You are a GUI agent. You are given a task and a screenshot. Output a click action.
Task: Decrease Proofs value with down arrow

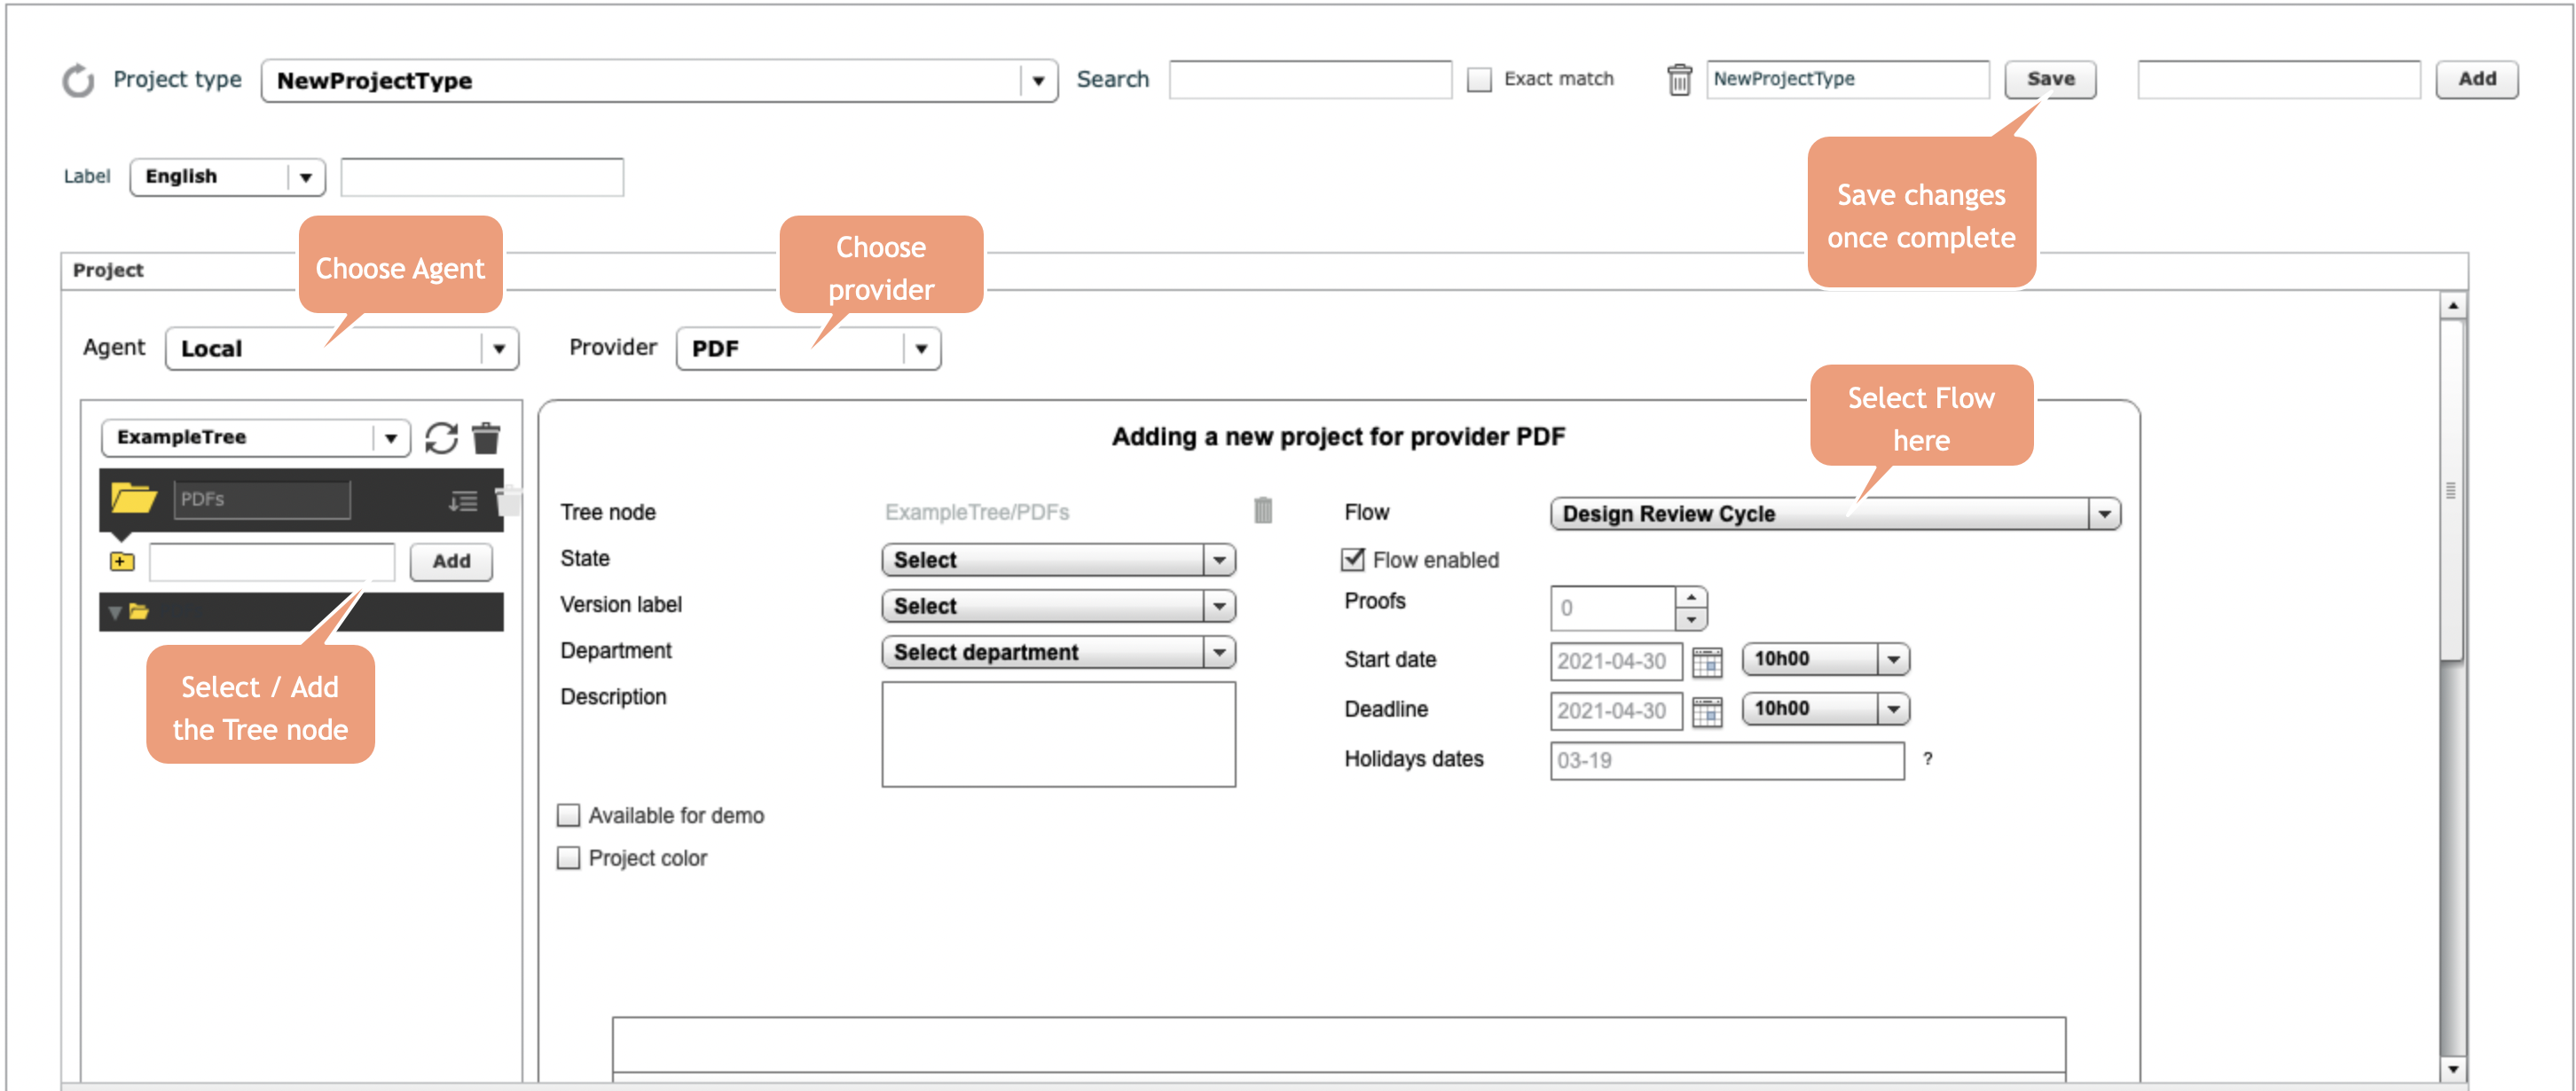[1690, 620]
